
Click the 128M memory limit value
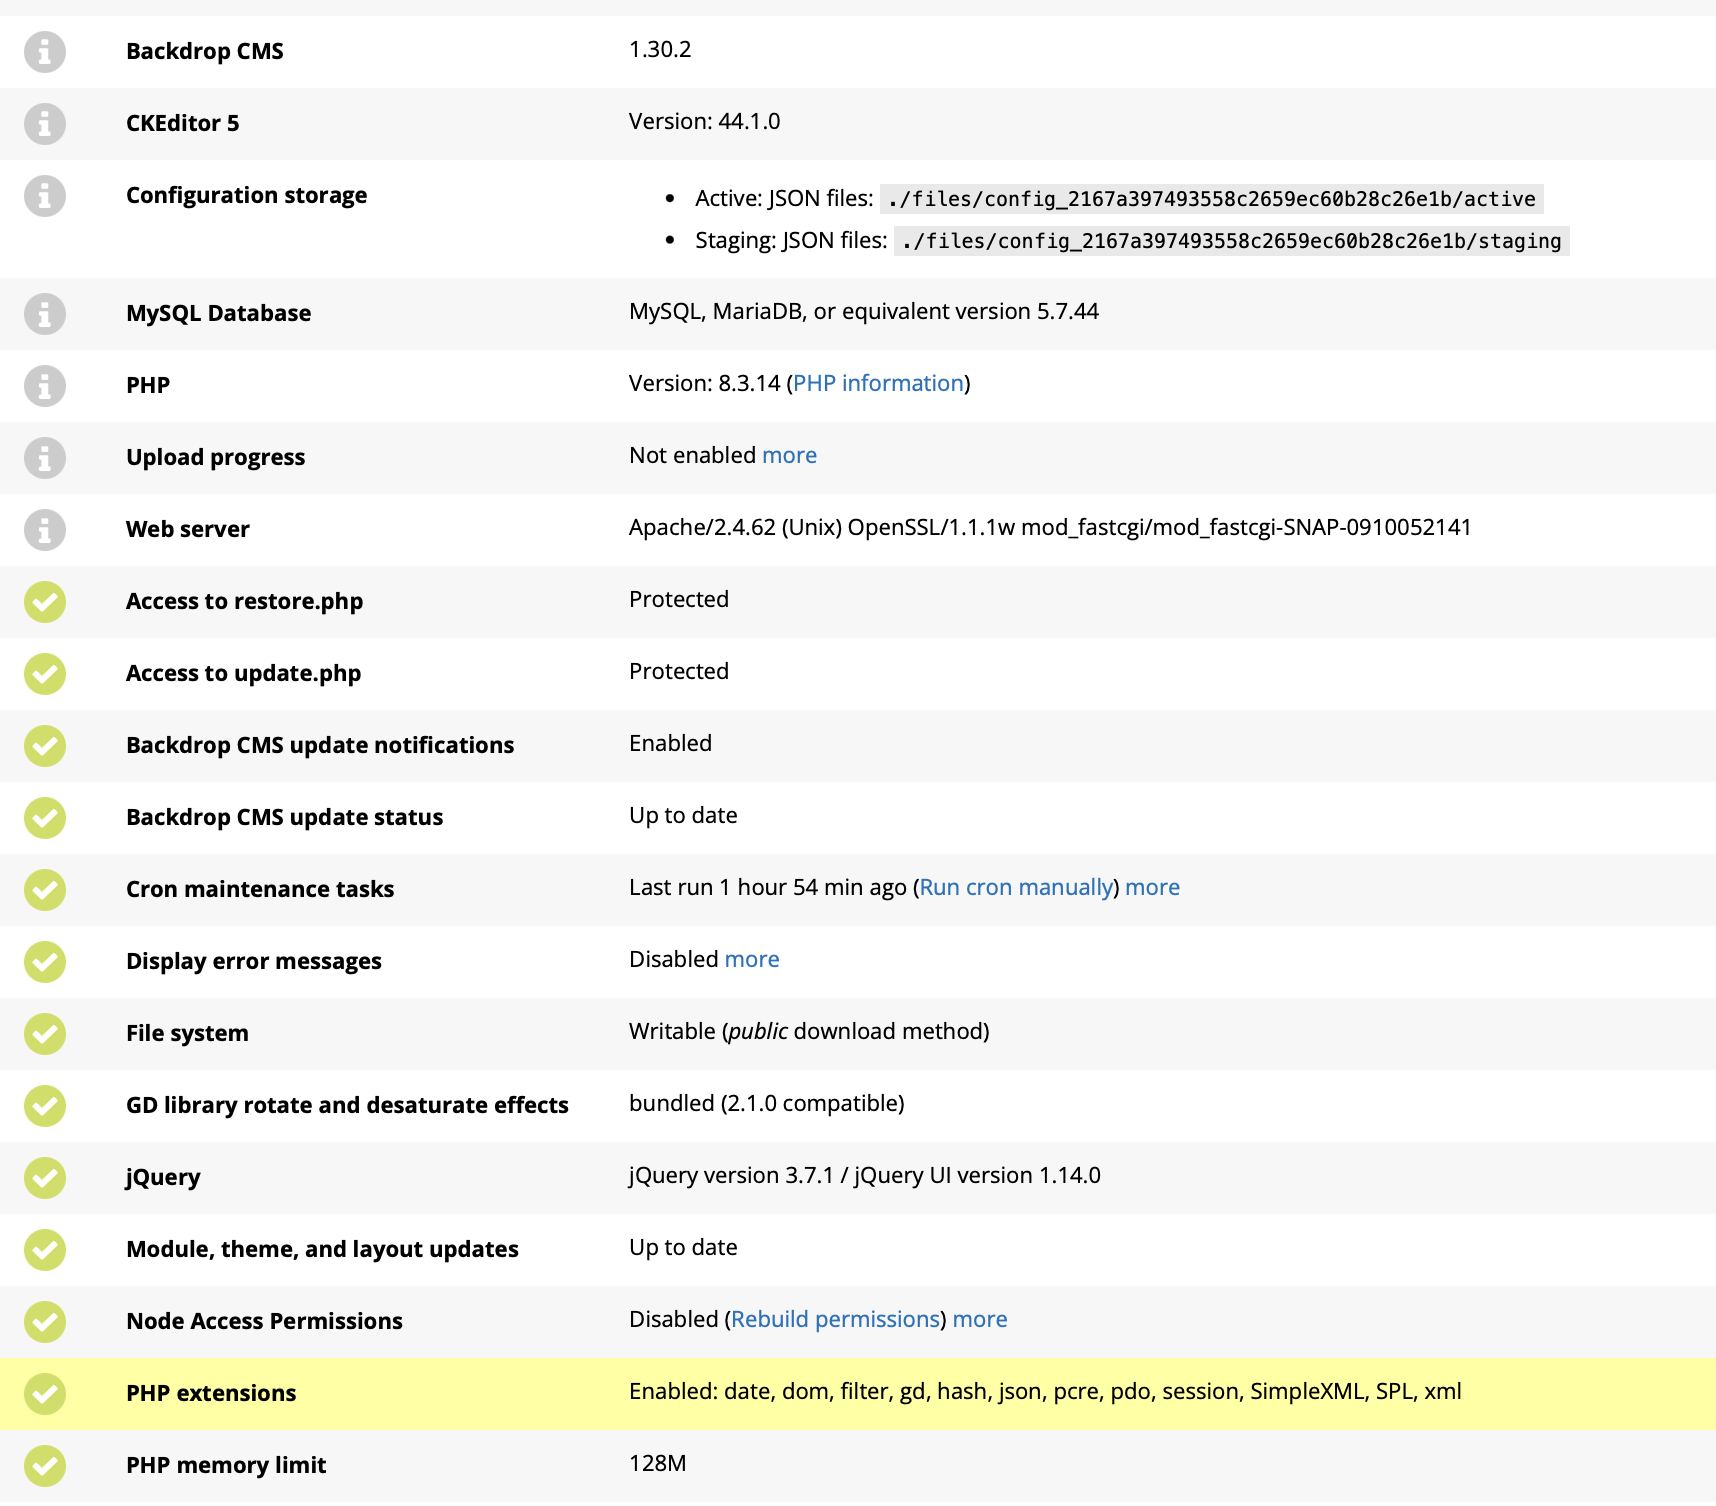(x=658, y=1464)
